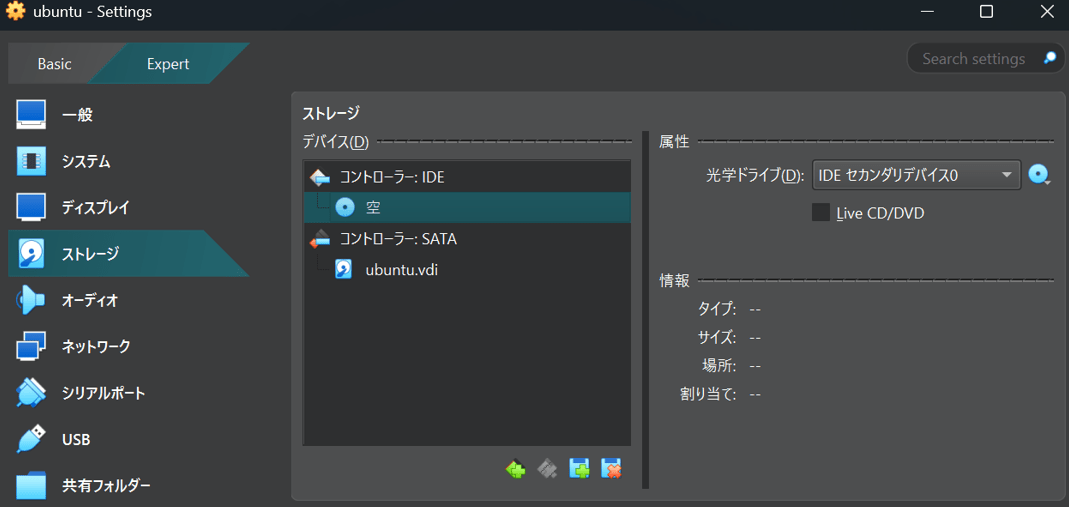This screenshot has width=1069, height=507.
Task: Click the Search settings field
Action: [x=987, y=59]
